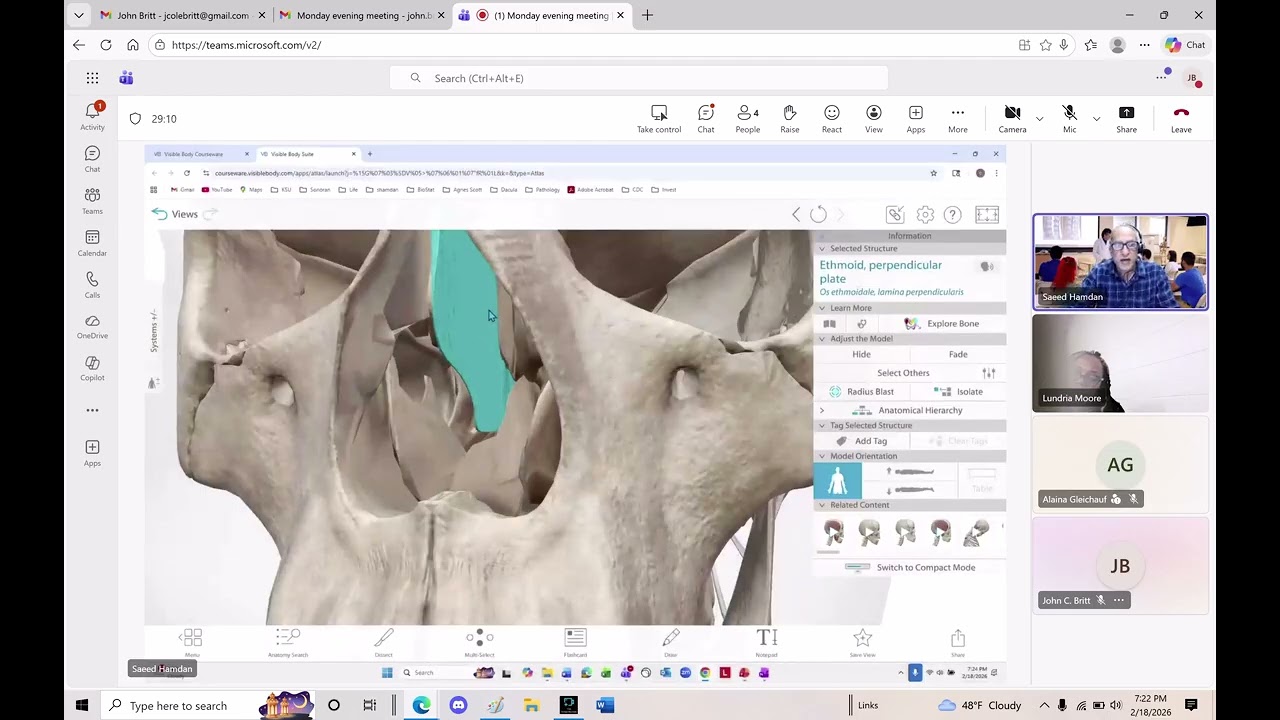Toggle Hide for the selected structure
This screenshot has height=720, width=1280.
(x=861, y=354)
